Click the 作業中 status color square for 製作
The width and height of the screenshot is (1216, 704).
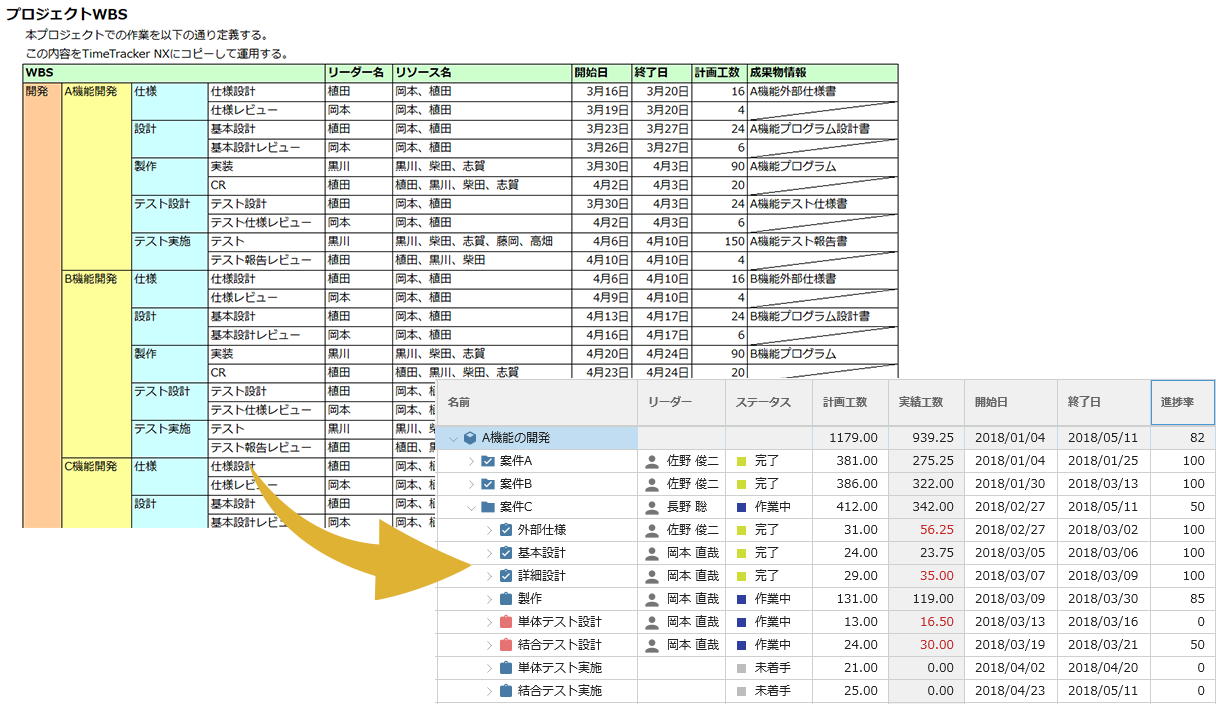(741, 599)
